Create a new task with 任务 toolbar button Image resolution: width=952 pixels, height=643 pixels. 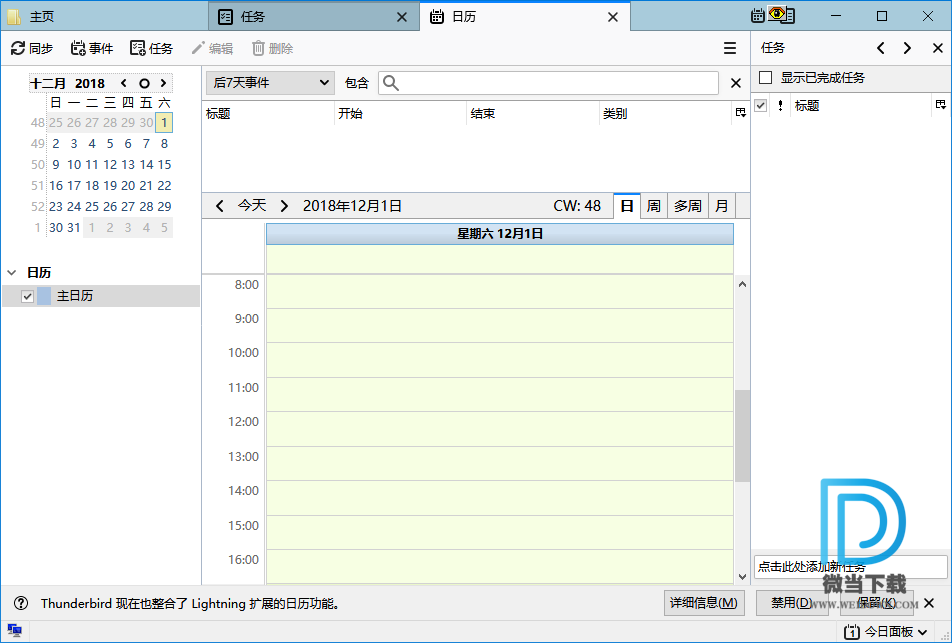click(x=151, y=48)
